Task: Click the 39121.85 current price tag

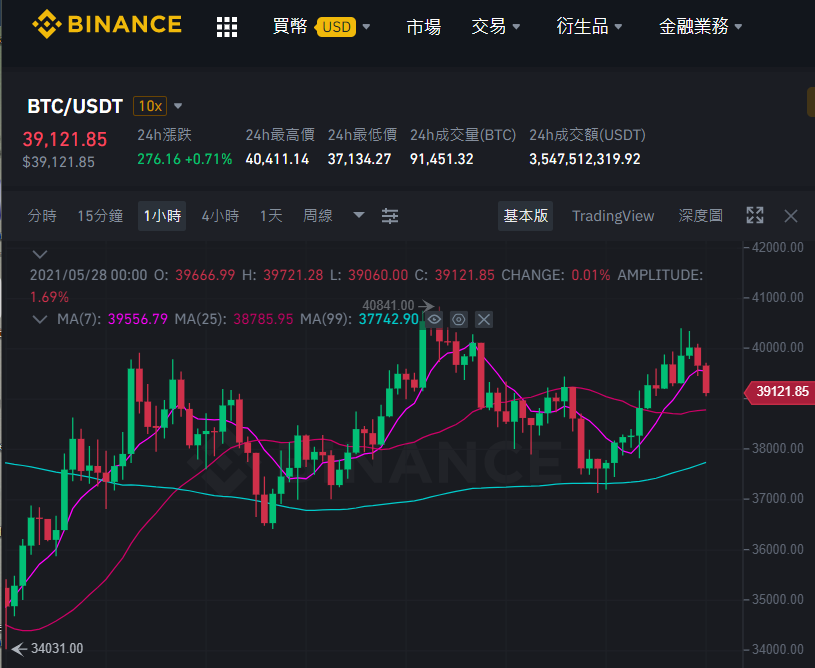Action: 779,391
